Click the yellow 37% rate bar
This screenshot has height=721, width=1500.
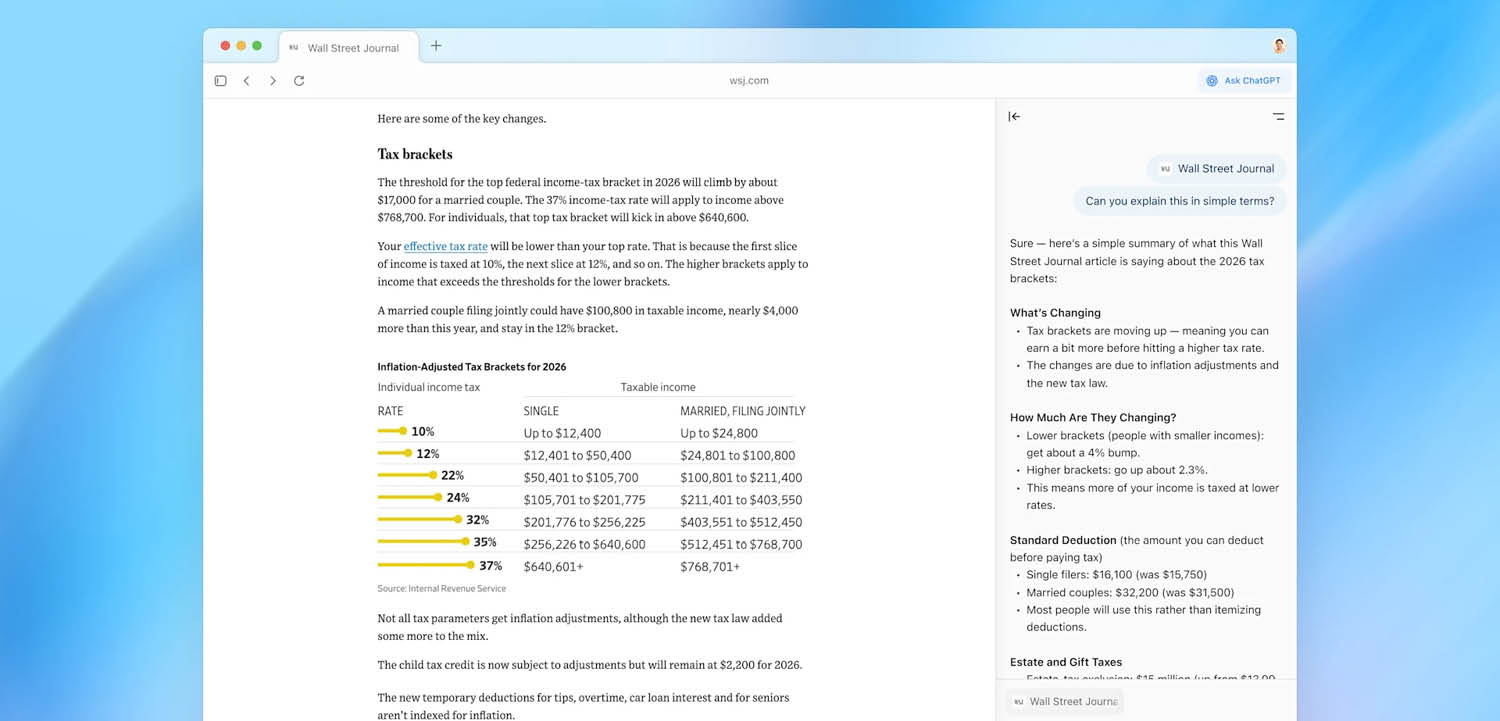(423, 564)
